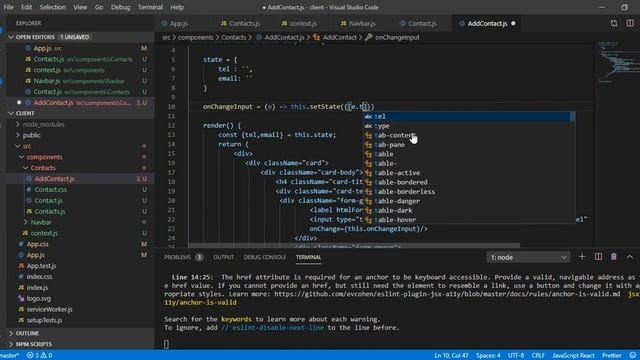Collapse the Contacts folder in explorer
Screen dimensions: 640x360
(43, 168)
